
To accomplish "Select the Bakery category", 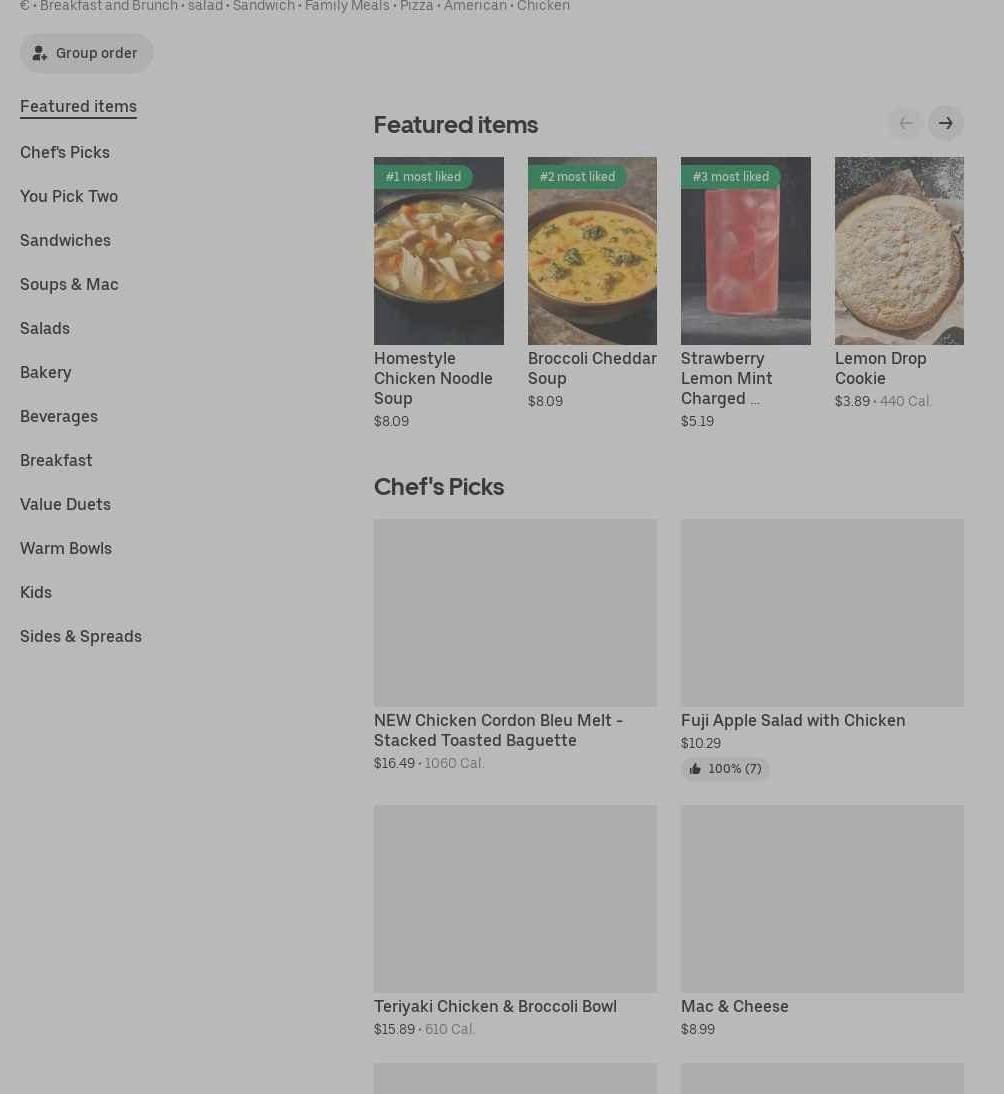I will click(45, 372).
